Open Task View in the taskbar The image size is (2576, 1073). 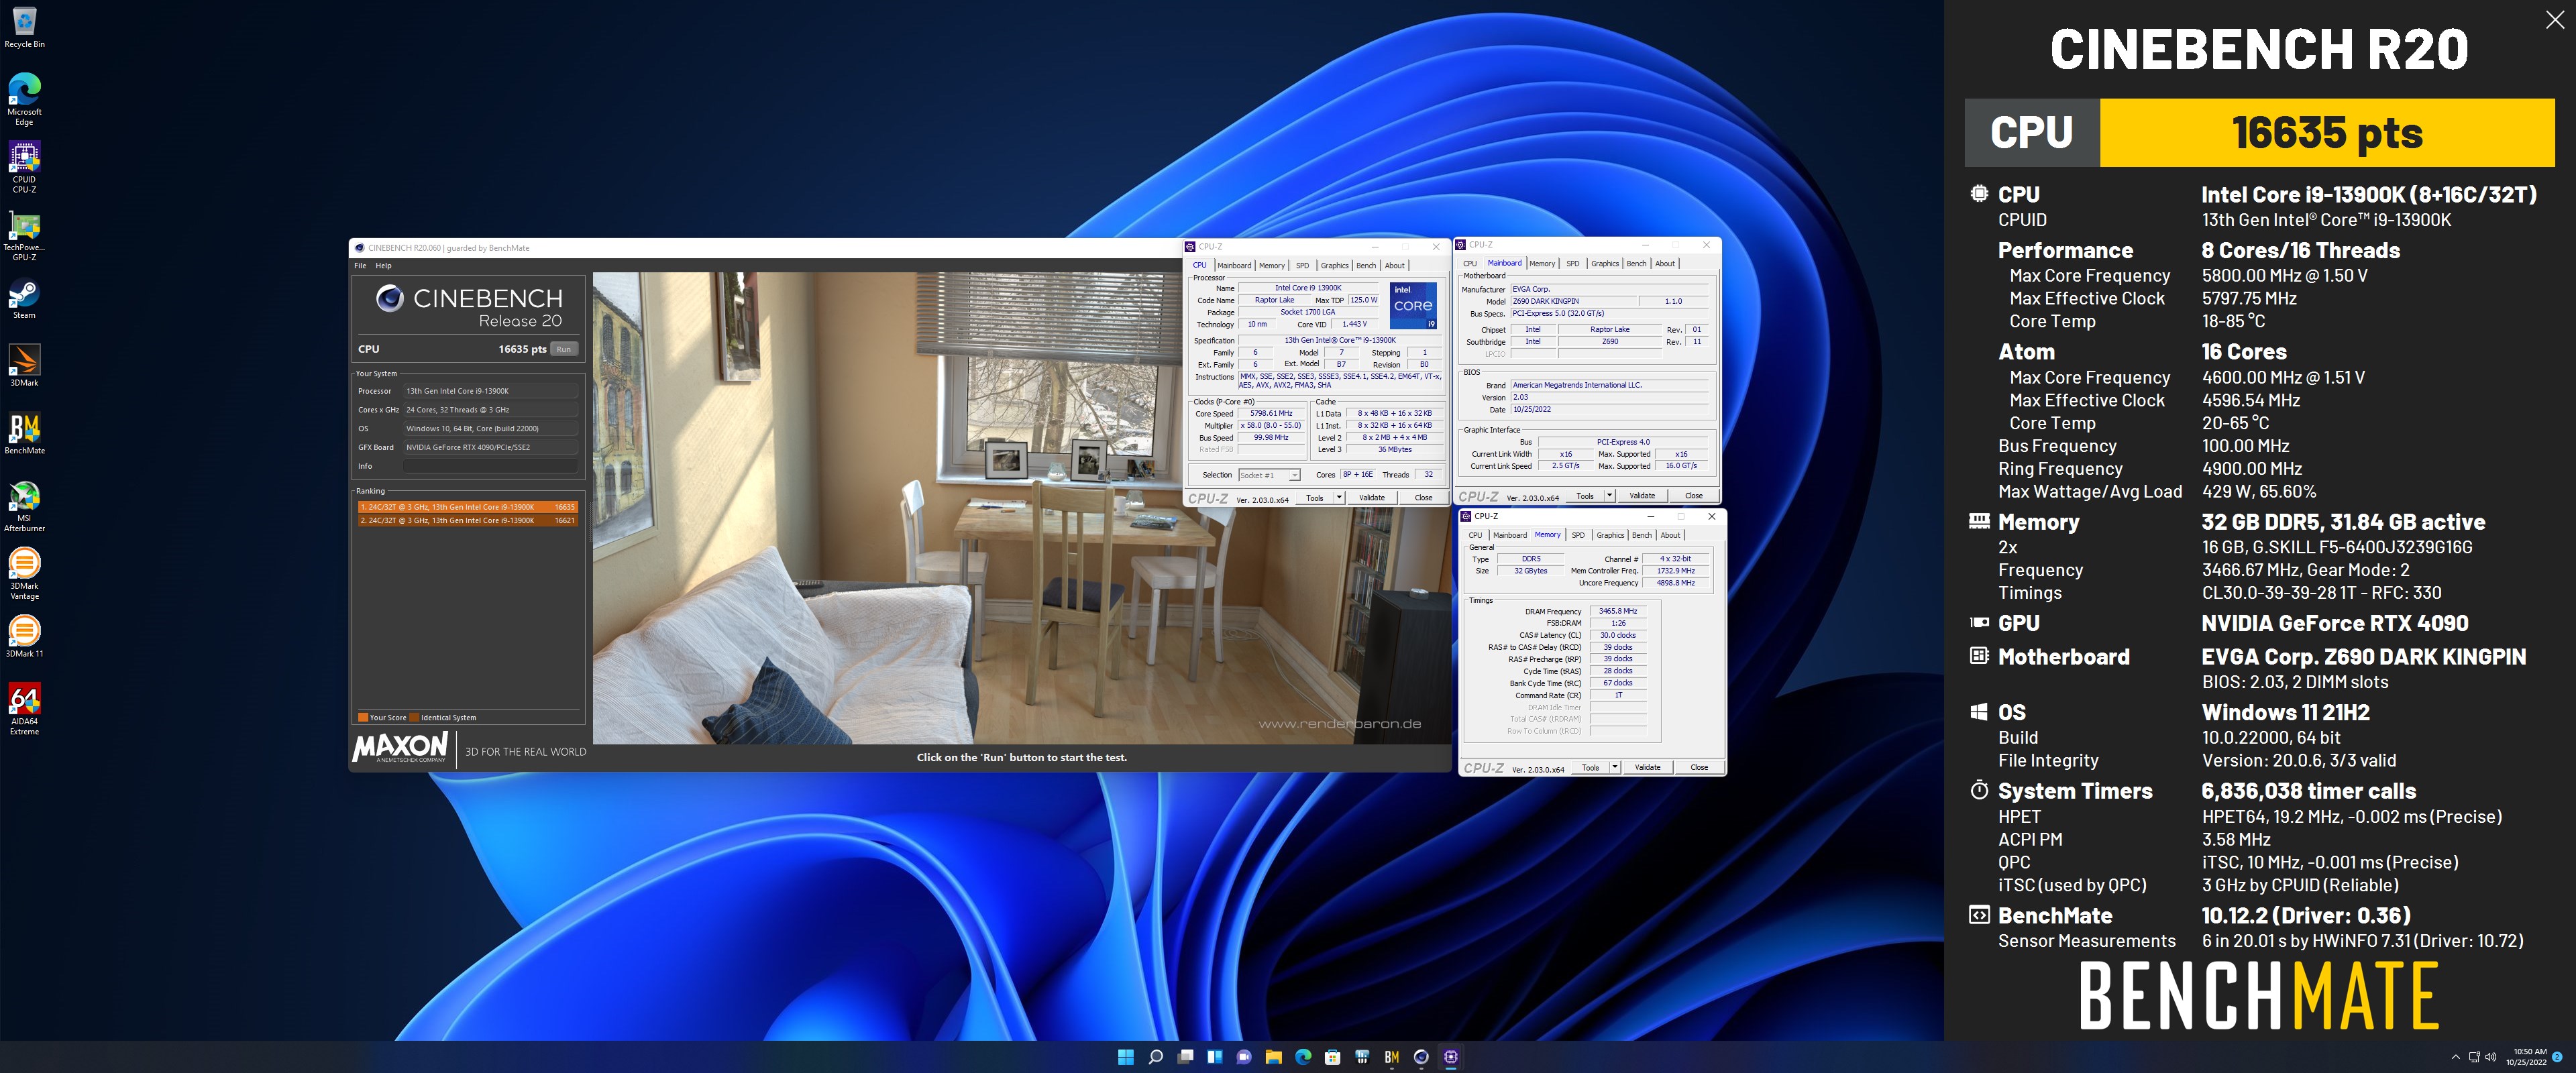click(x=1185, y=1057)
